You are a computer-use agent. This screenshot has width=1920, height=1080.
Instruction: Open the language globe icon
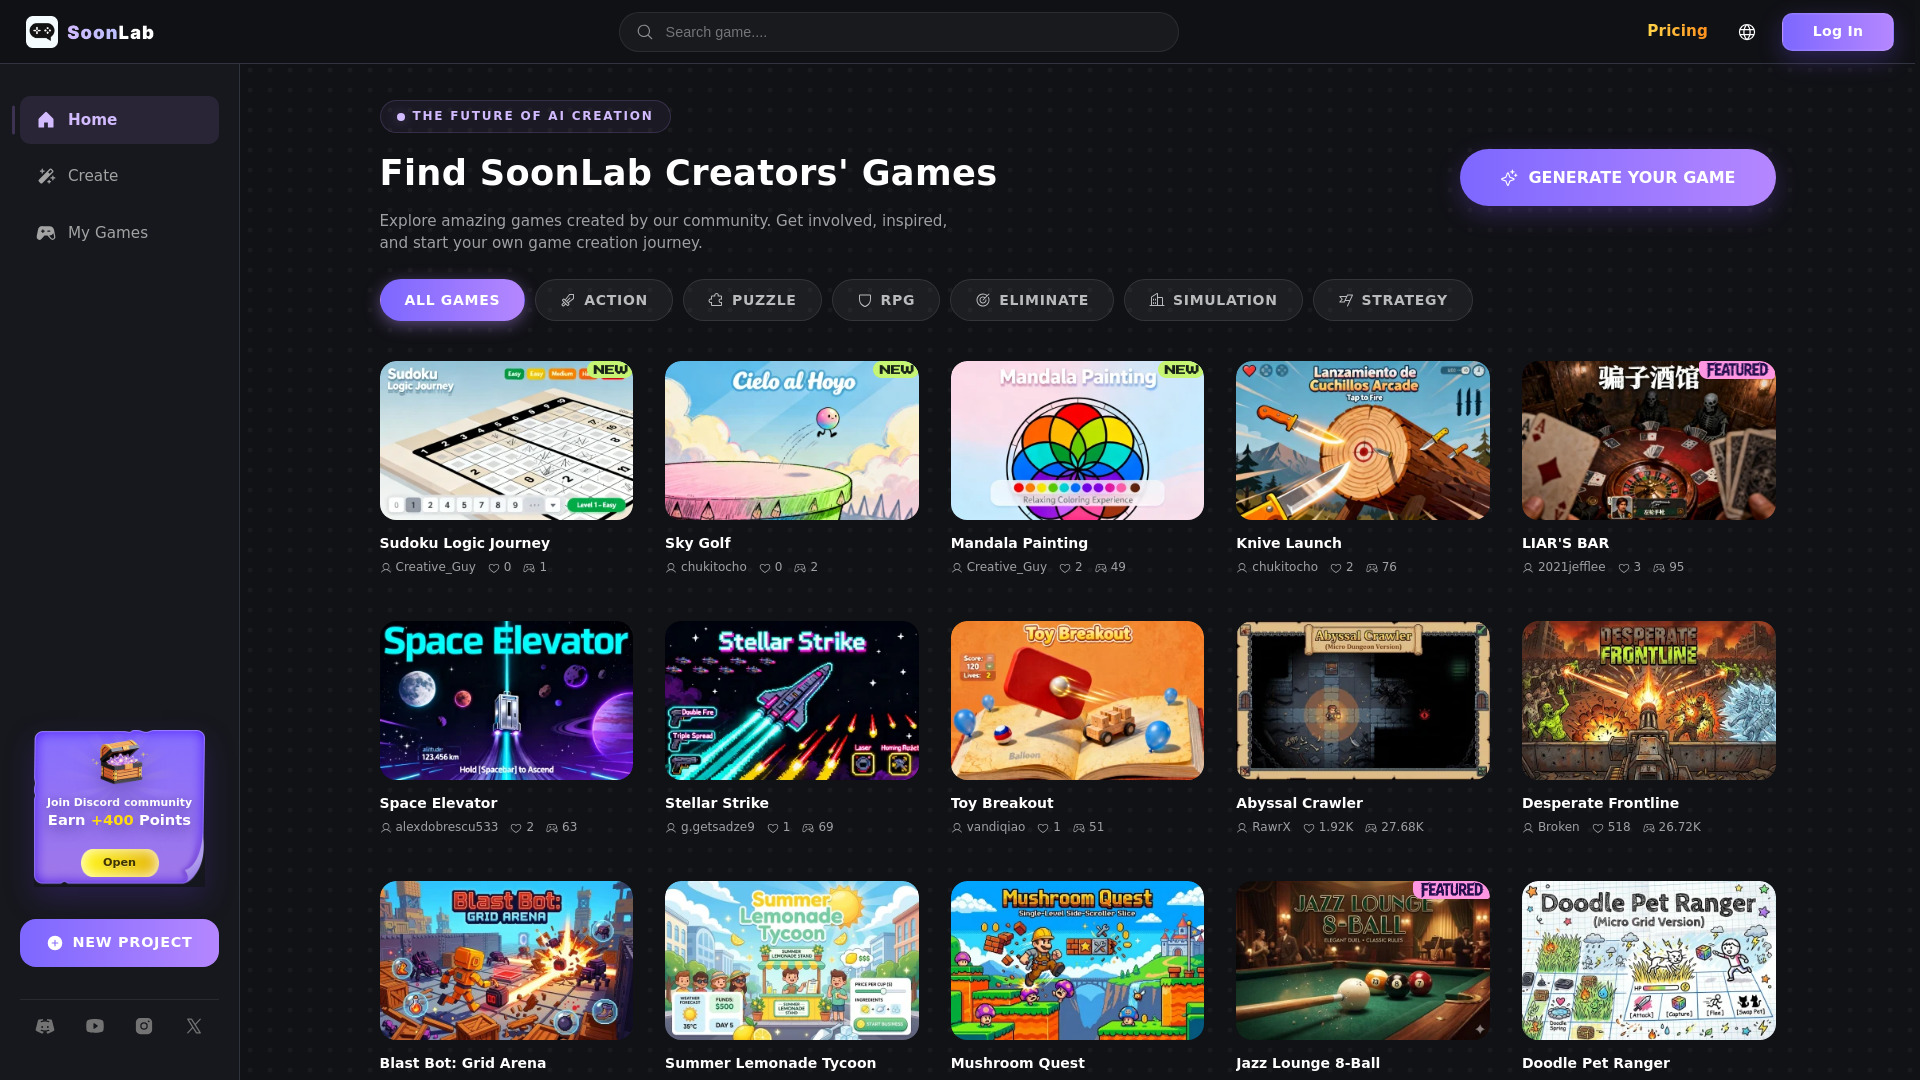point(1747,31)
